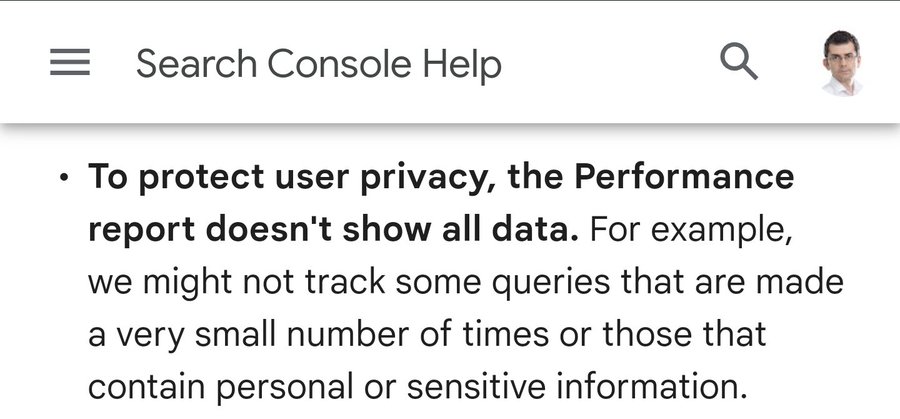
Task: Open the hamburger navigation menu
Action: click(x=70, y=62)
